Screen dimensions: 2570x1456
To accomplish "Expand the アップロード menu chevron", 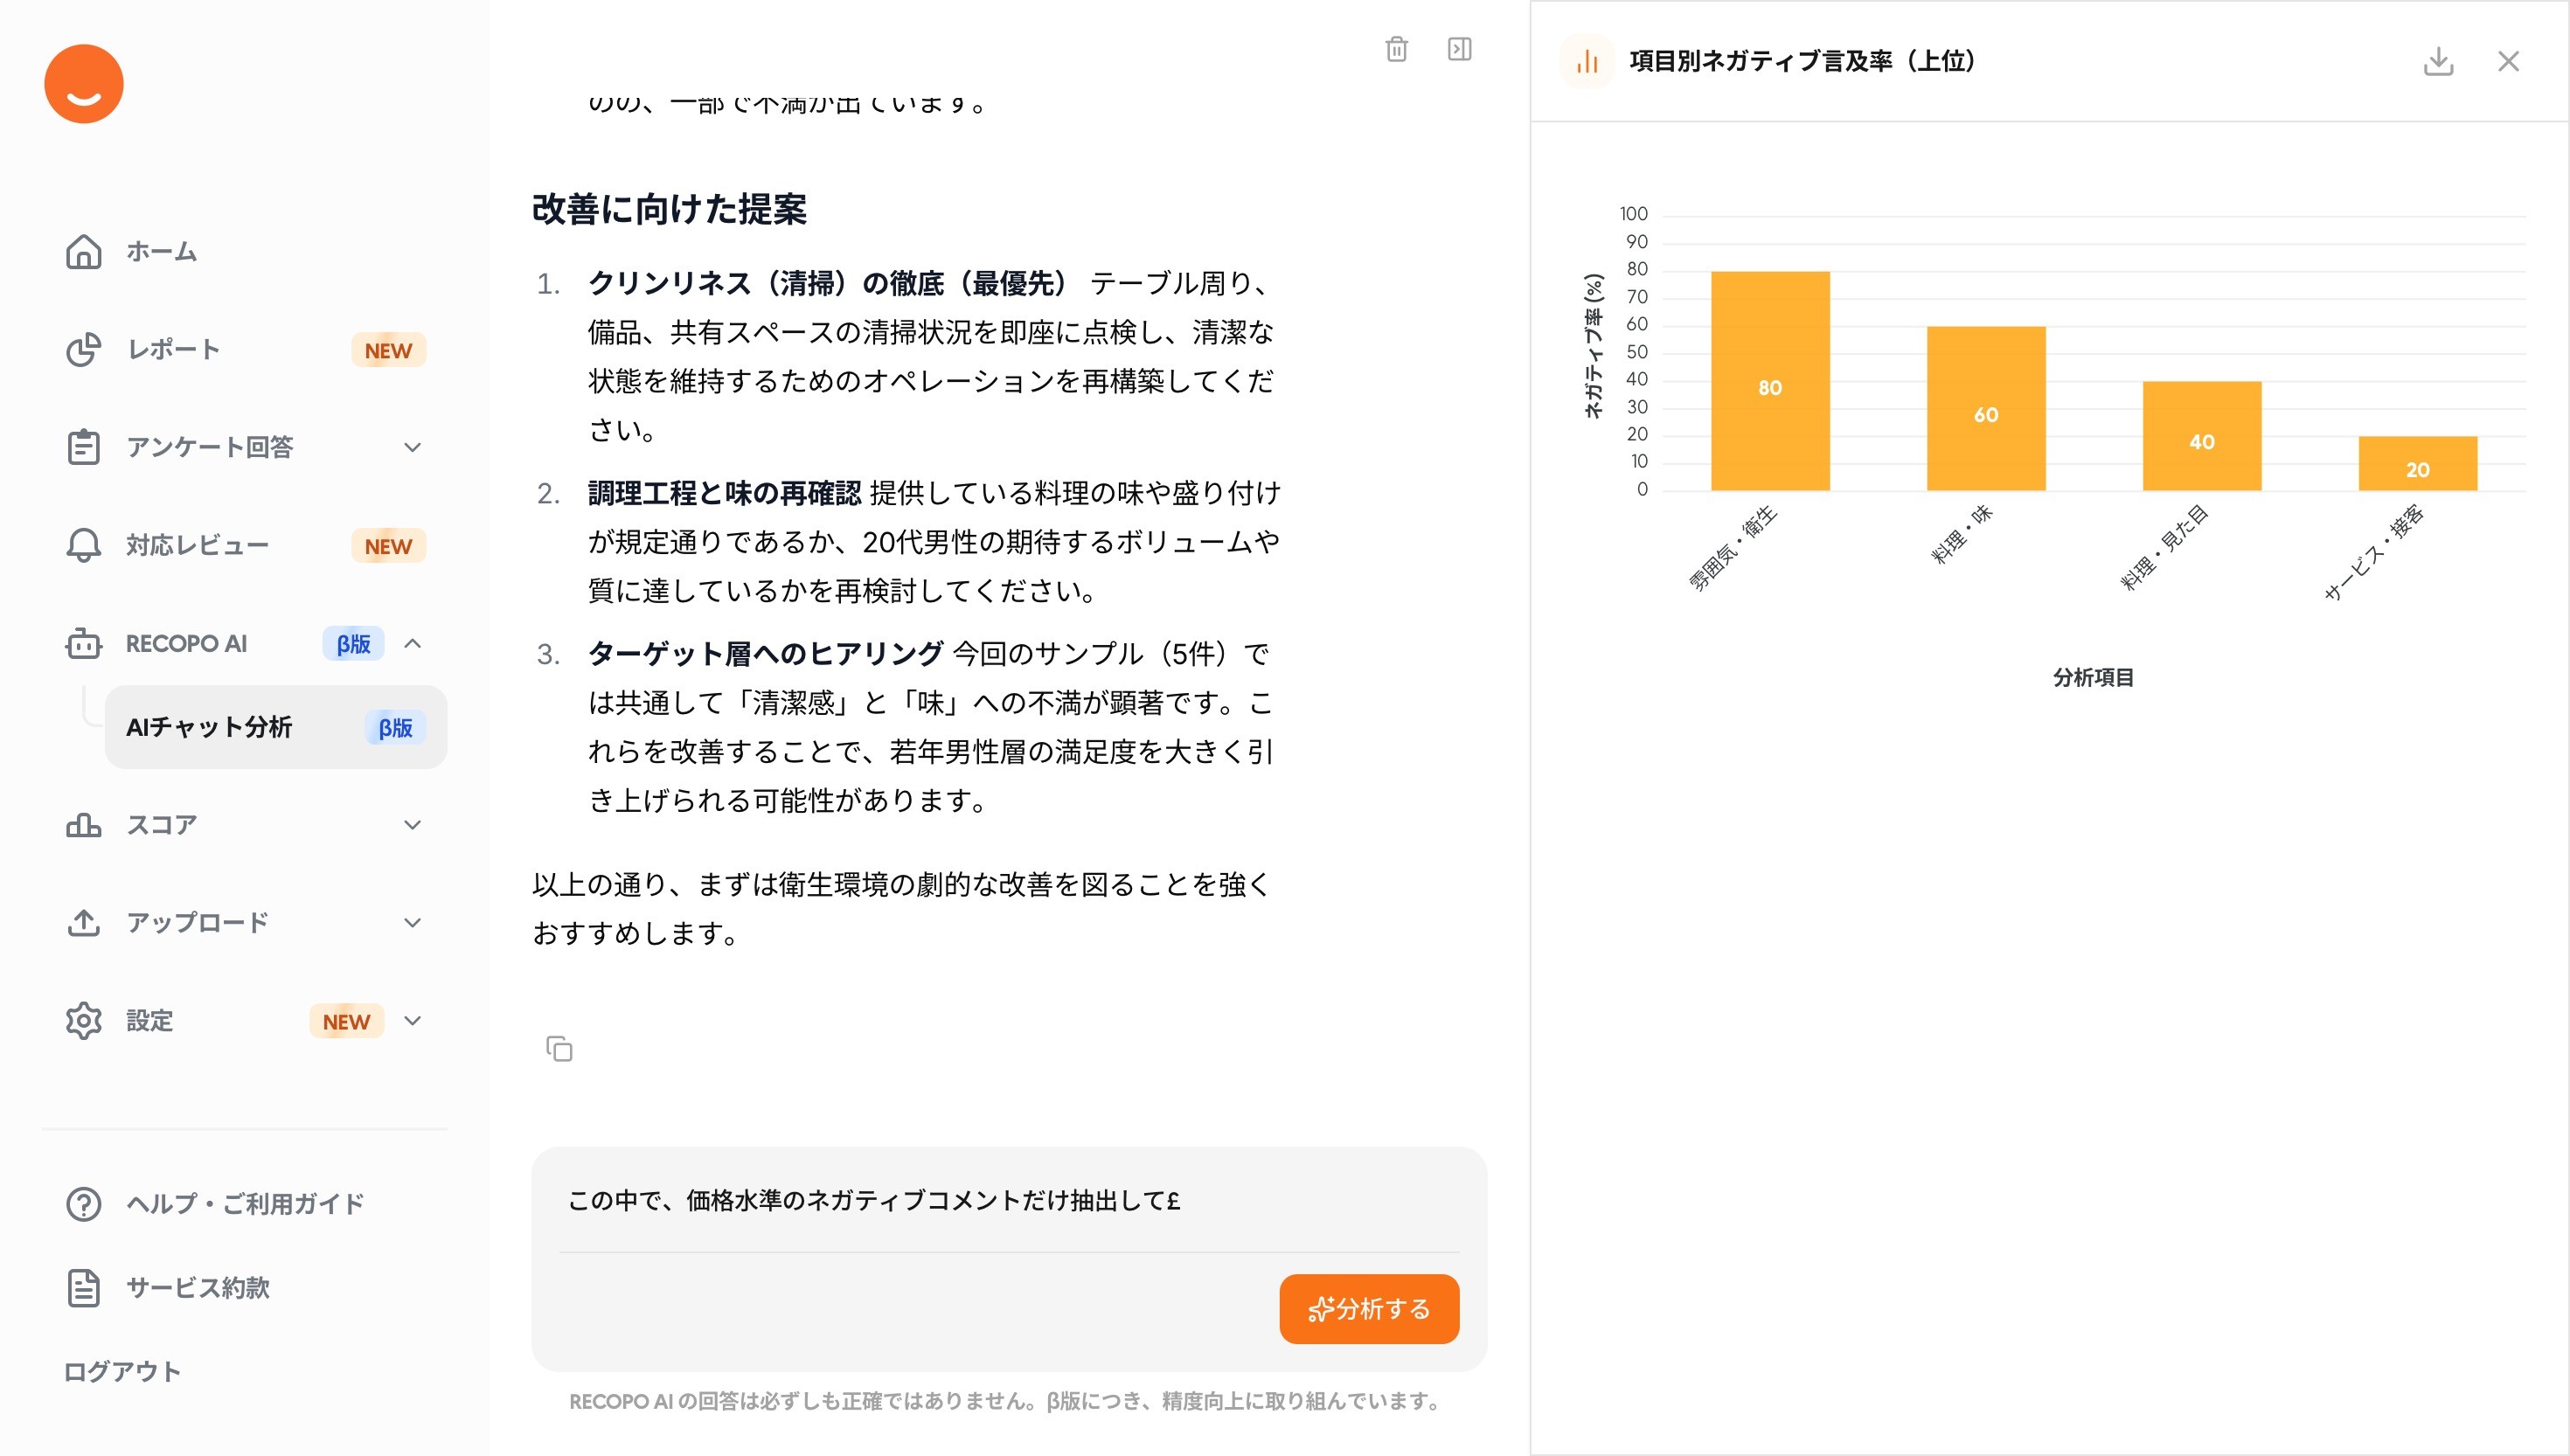I will coord(412,922).
